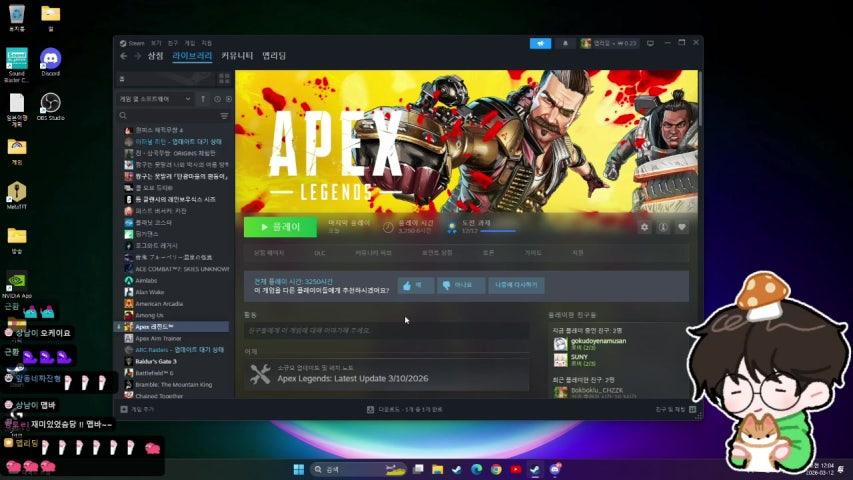Screen dimensions: 853x480
Task: Open File Explorer from the taskbar
Action: (x=437, y=469)
